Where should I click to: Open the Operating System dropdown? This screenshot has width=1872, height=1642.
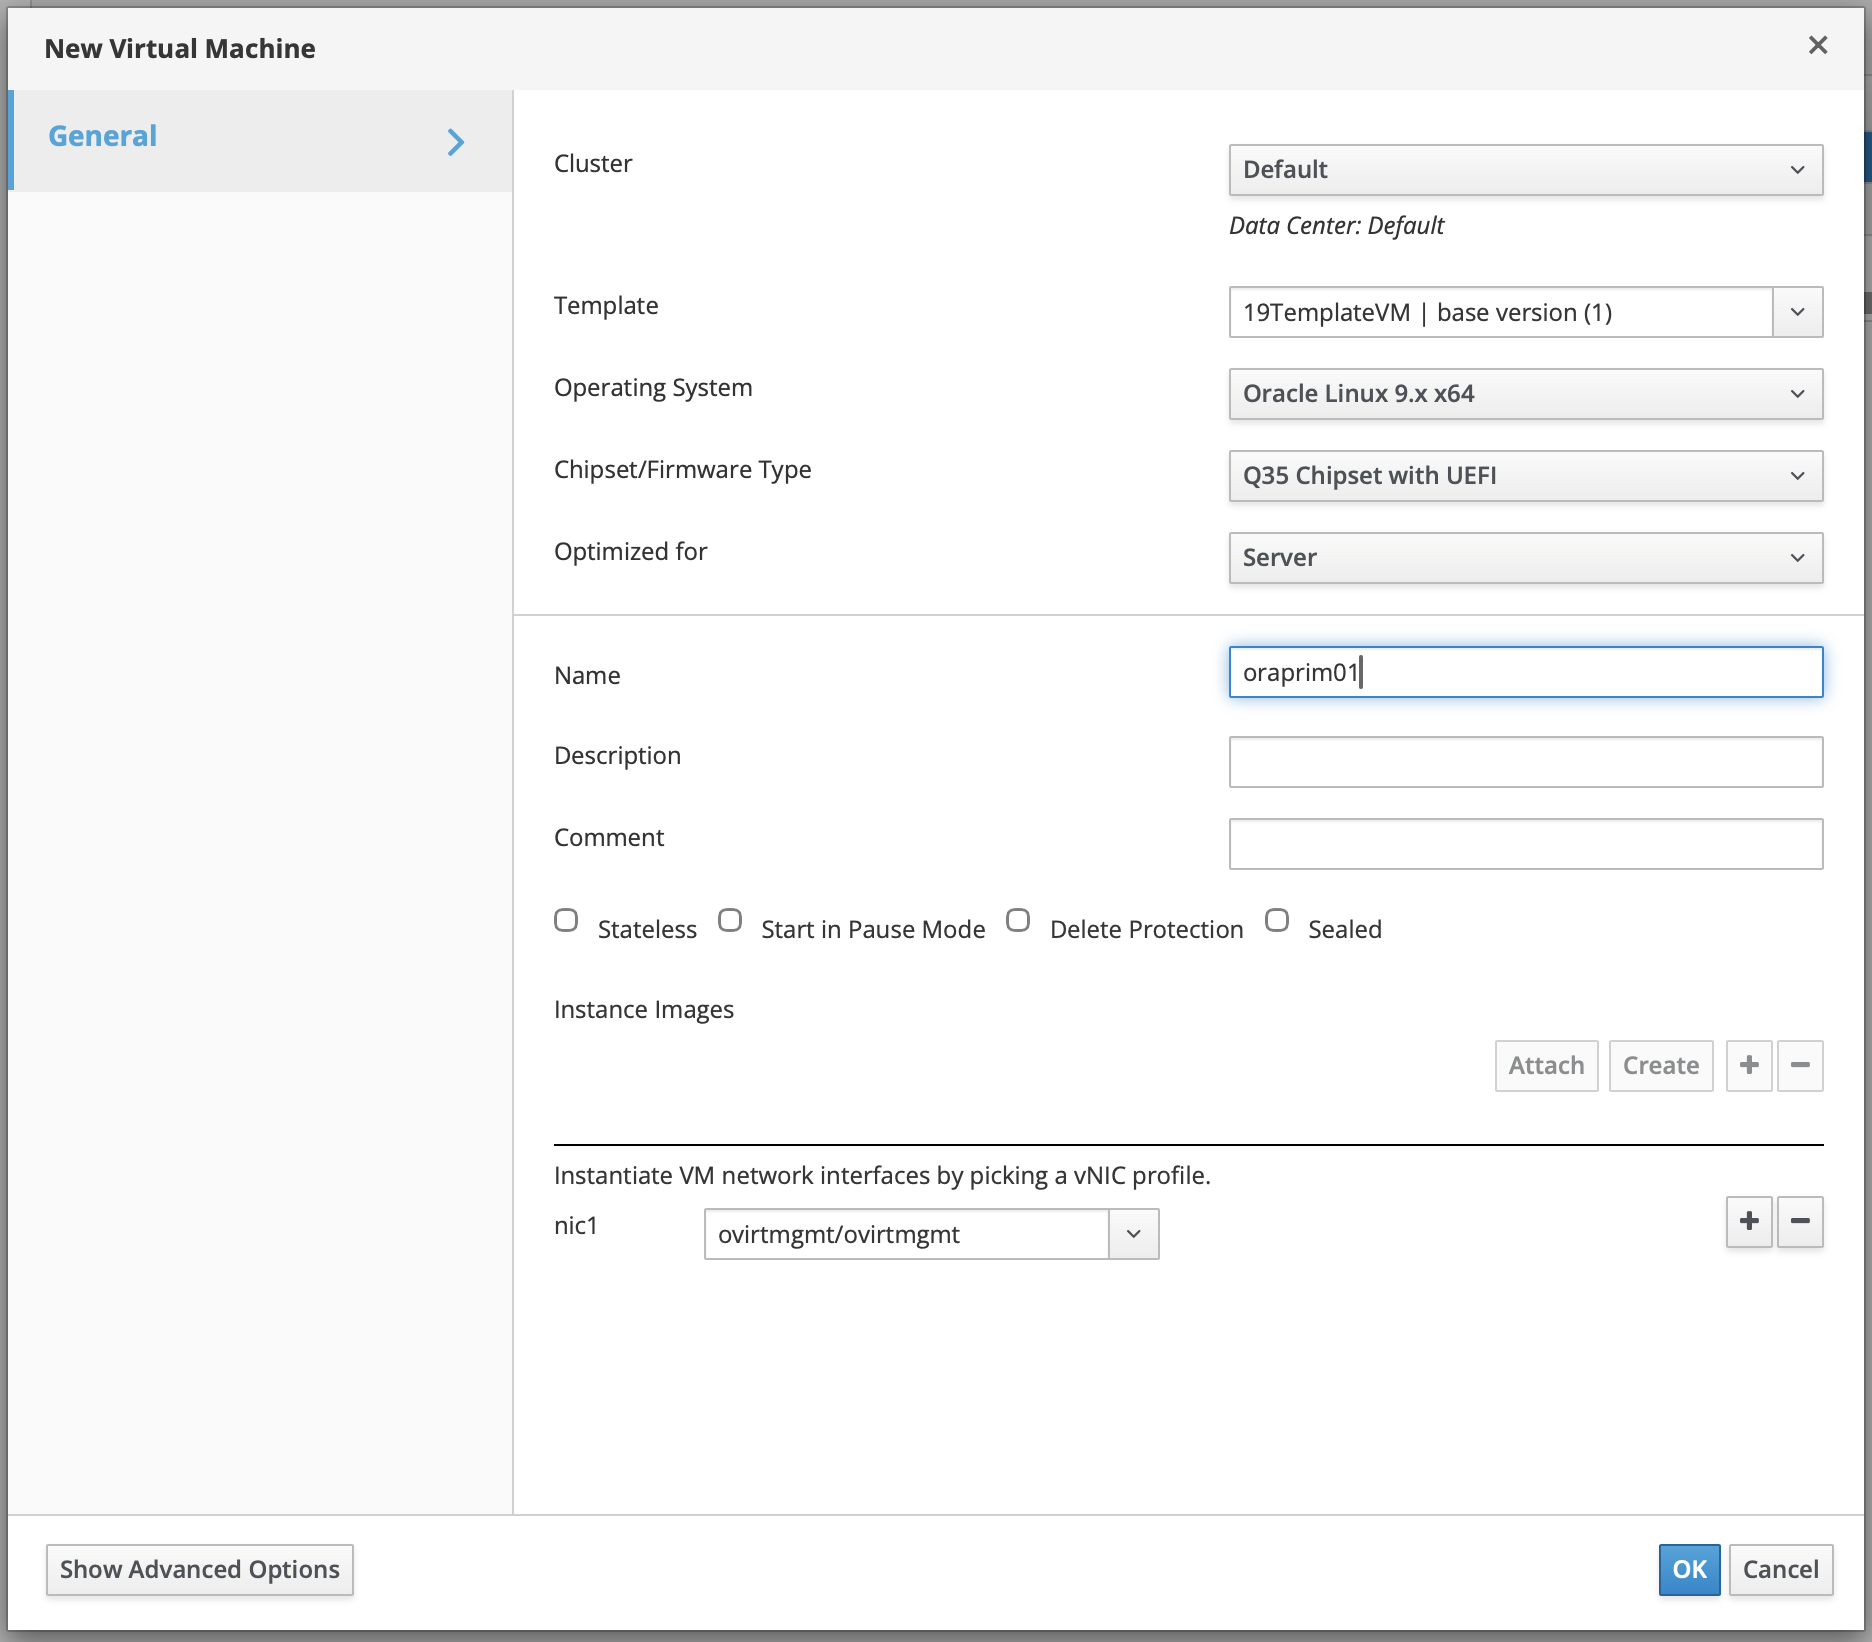[1525, 394]
